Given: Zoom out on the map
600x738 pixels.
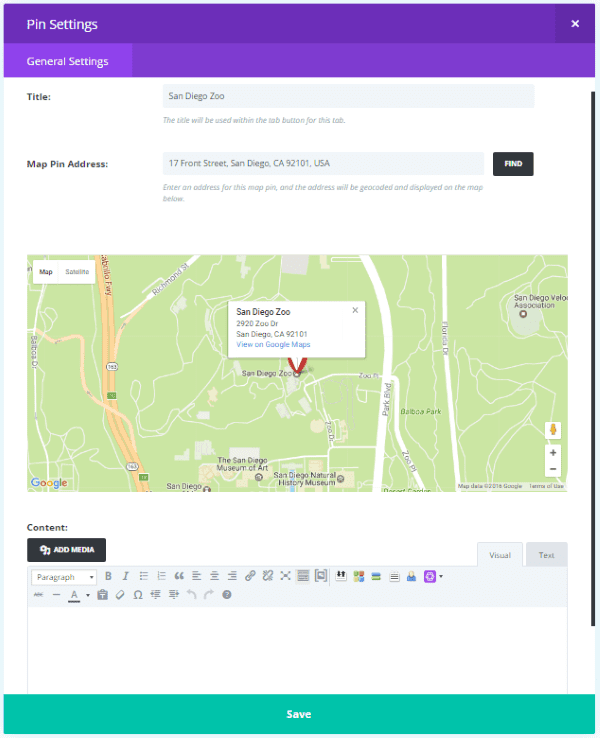Looking at the screenshot, I should point(553,469).
